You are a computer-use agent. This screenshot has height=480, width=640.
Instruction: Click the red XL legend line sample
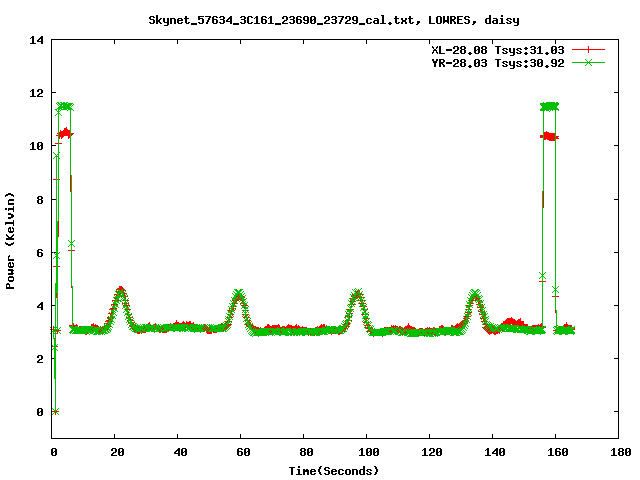(x=588, y=50)
